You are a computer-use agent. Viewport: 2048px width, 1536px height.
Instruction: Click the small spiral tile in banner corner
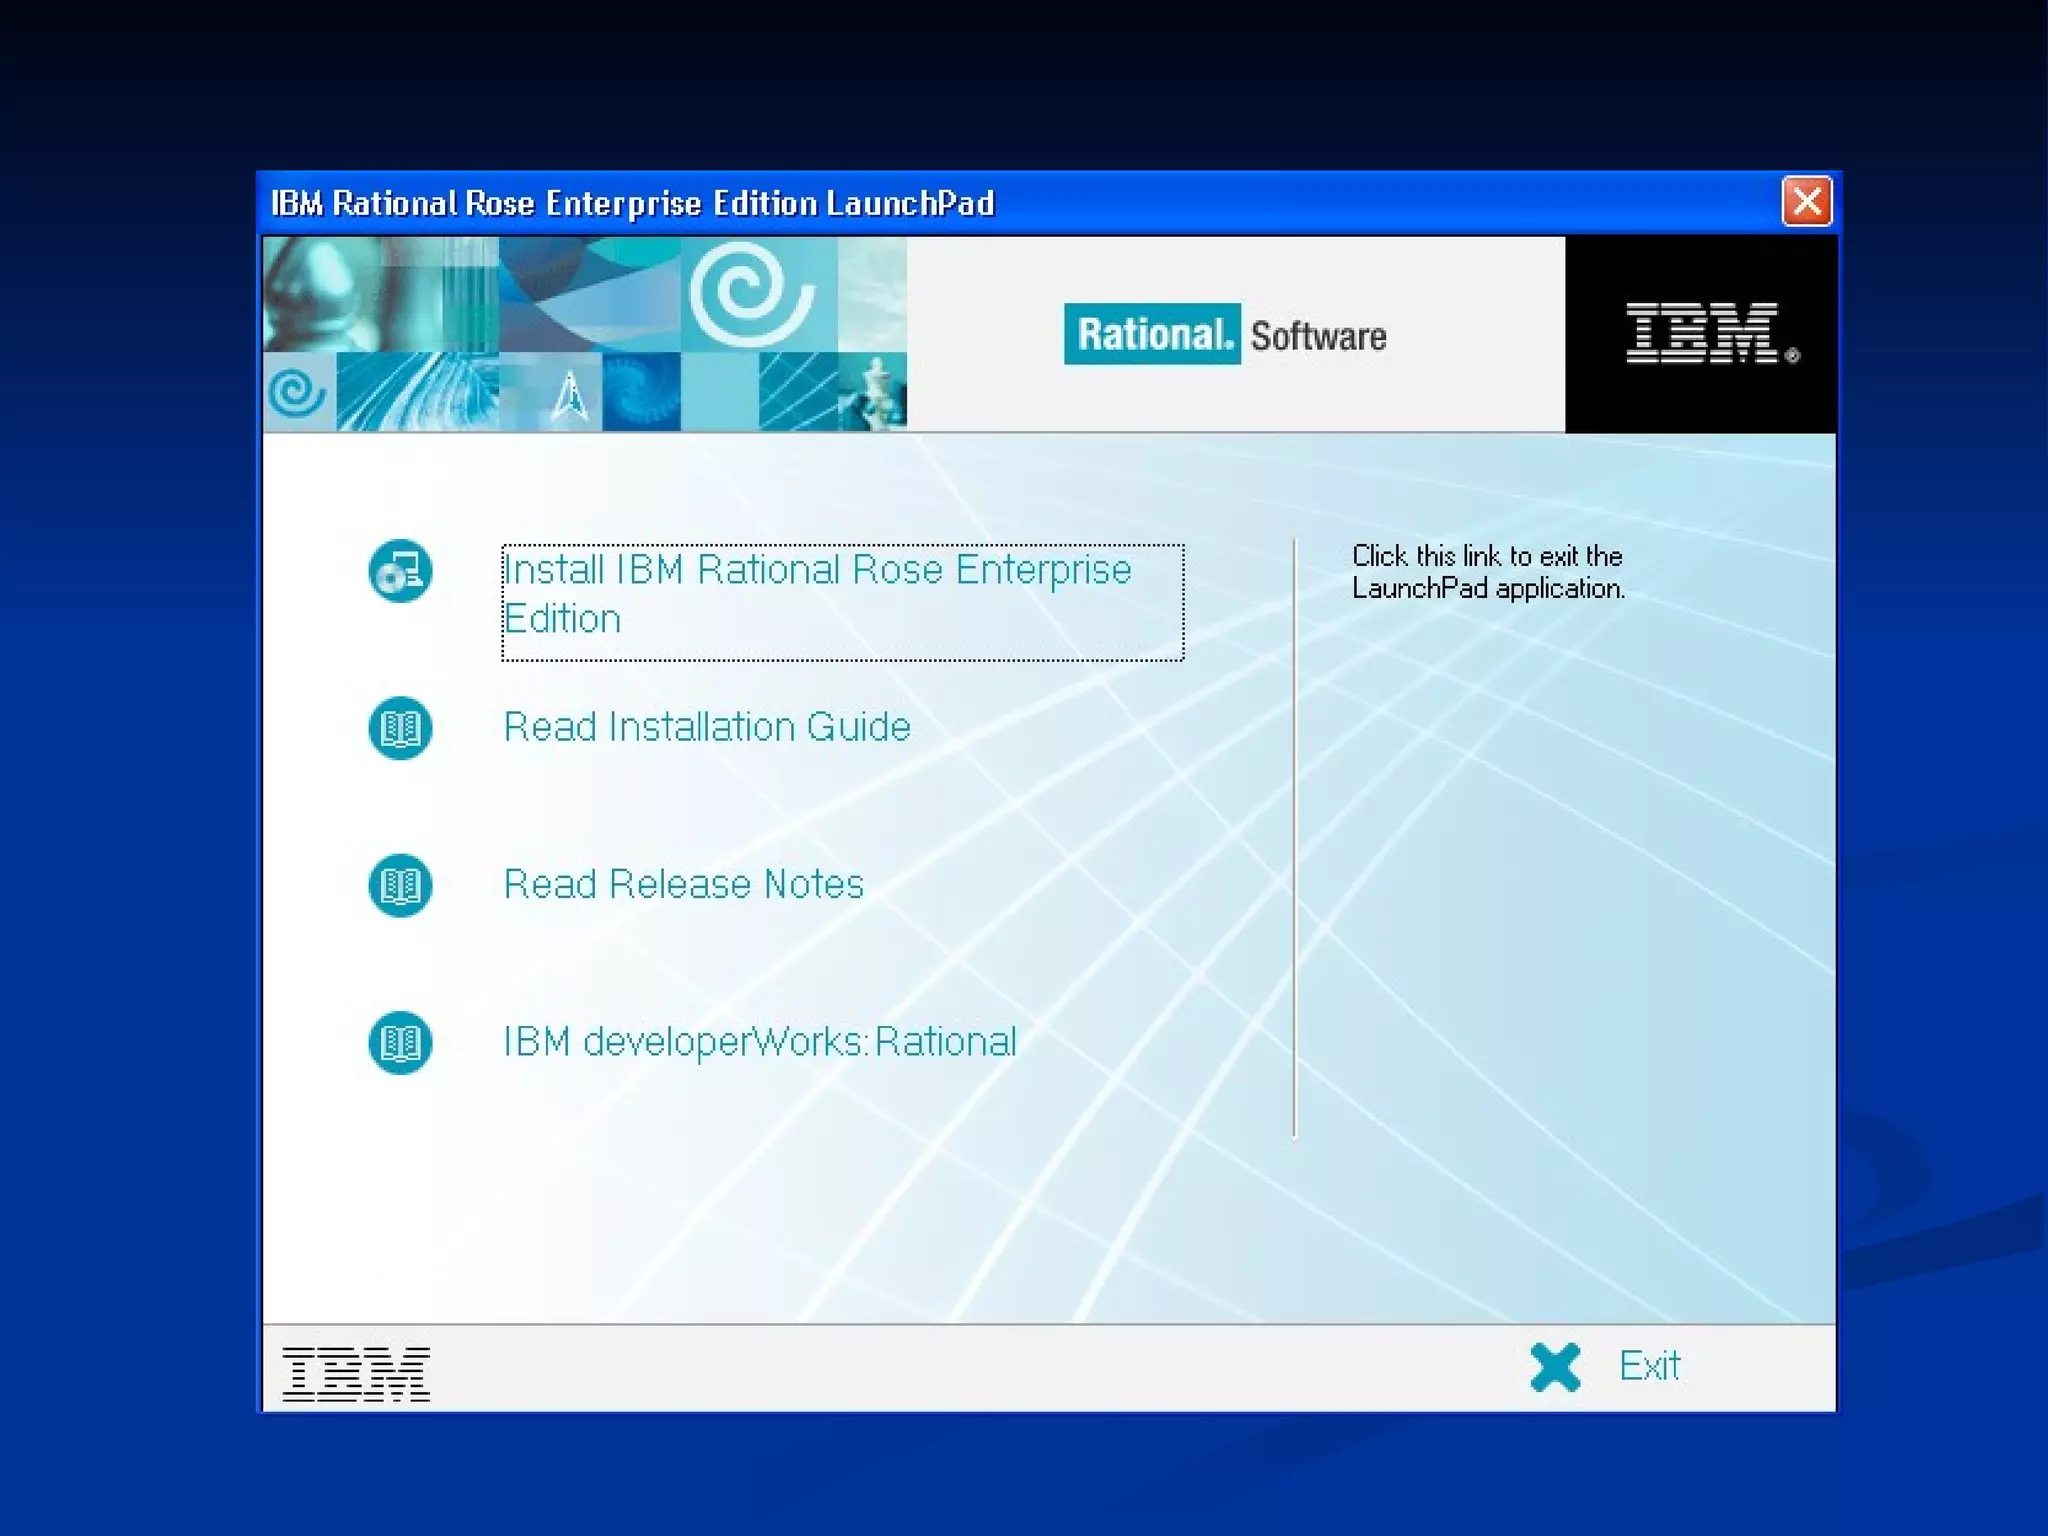click(x=297, y=392)
